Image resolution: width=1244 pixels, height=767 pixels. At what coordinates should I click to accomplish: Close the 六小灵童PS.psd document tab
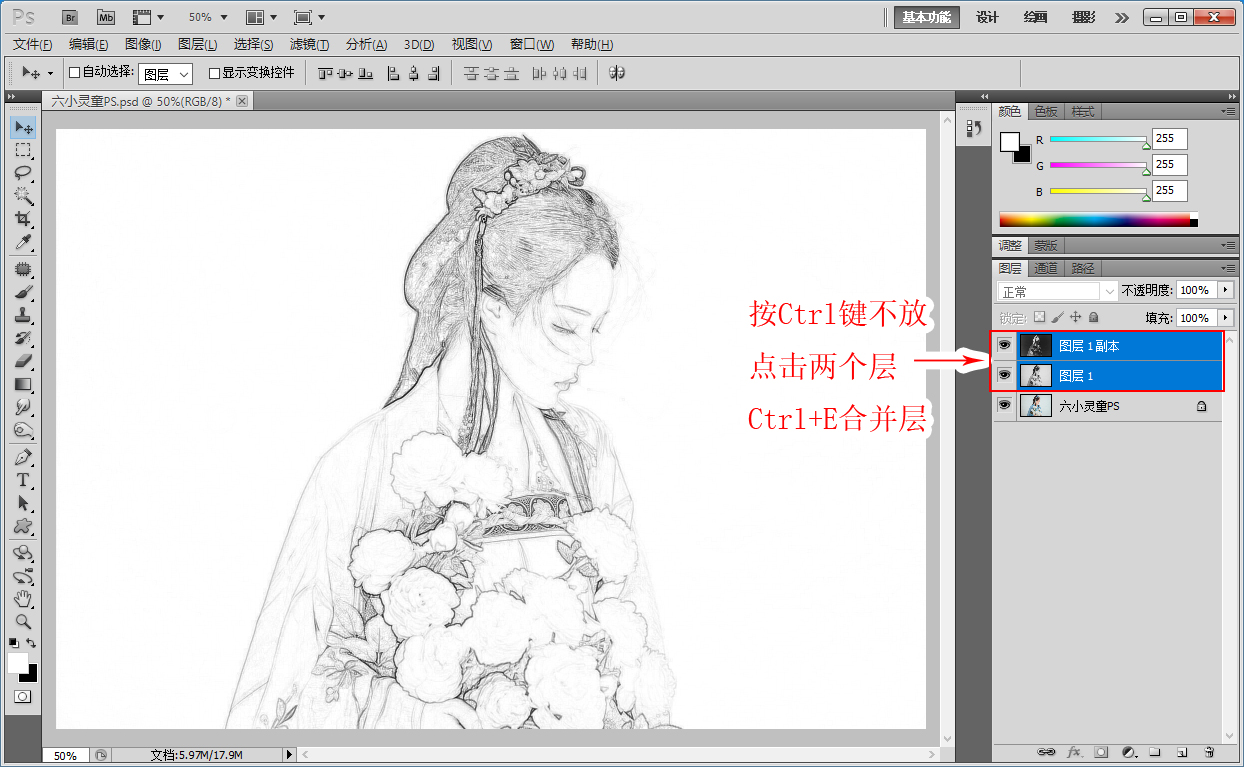[242, 101]
